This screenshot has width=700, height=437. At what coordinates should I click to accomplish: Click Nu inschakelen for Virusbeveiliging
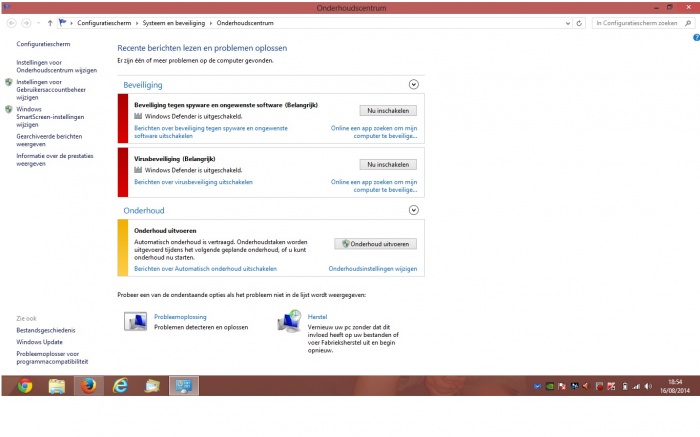pos(388,164)
